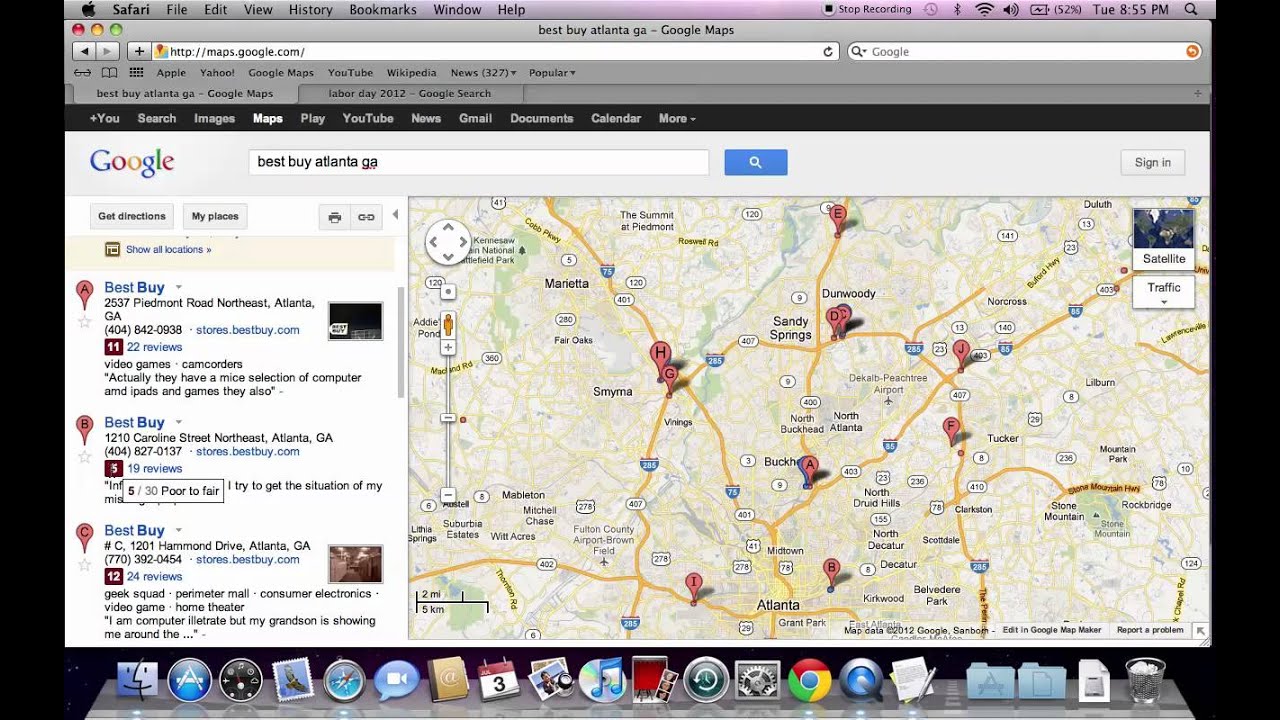Open the Safari History menu
Screen dimensions: 1280x720
(310, 9)
